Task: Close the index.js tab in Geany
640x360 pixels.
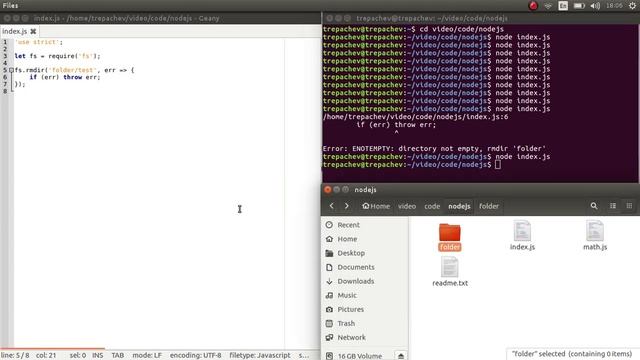Action: coord(33,31)
